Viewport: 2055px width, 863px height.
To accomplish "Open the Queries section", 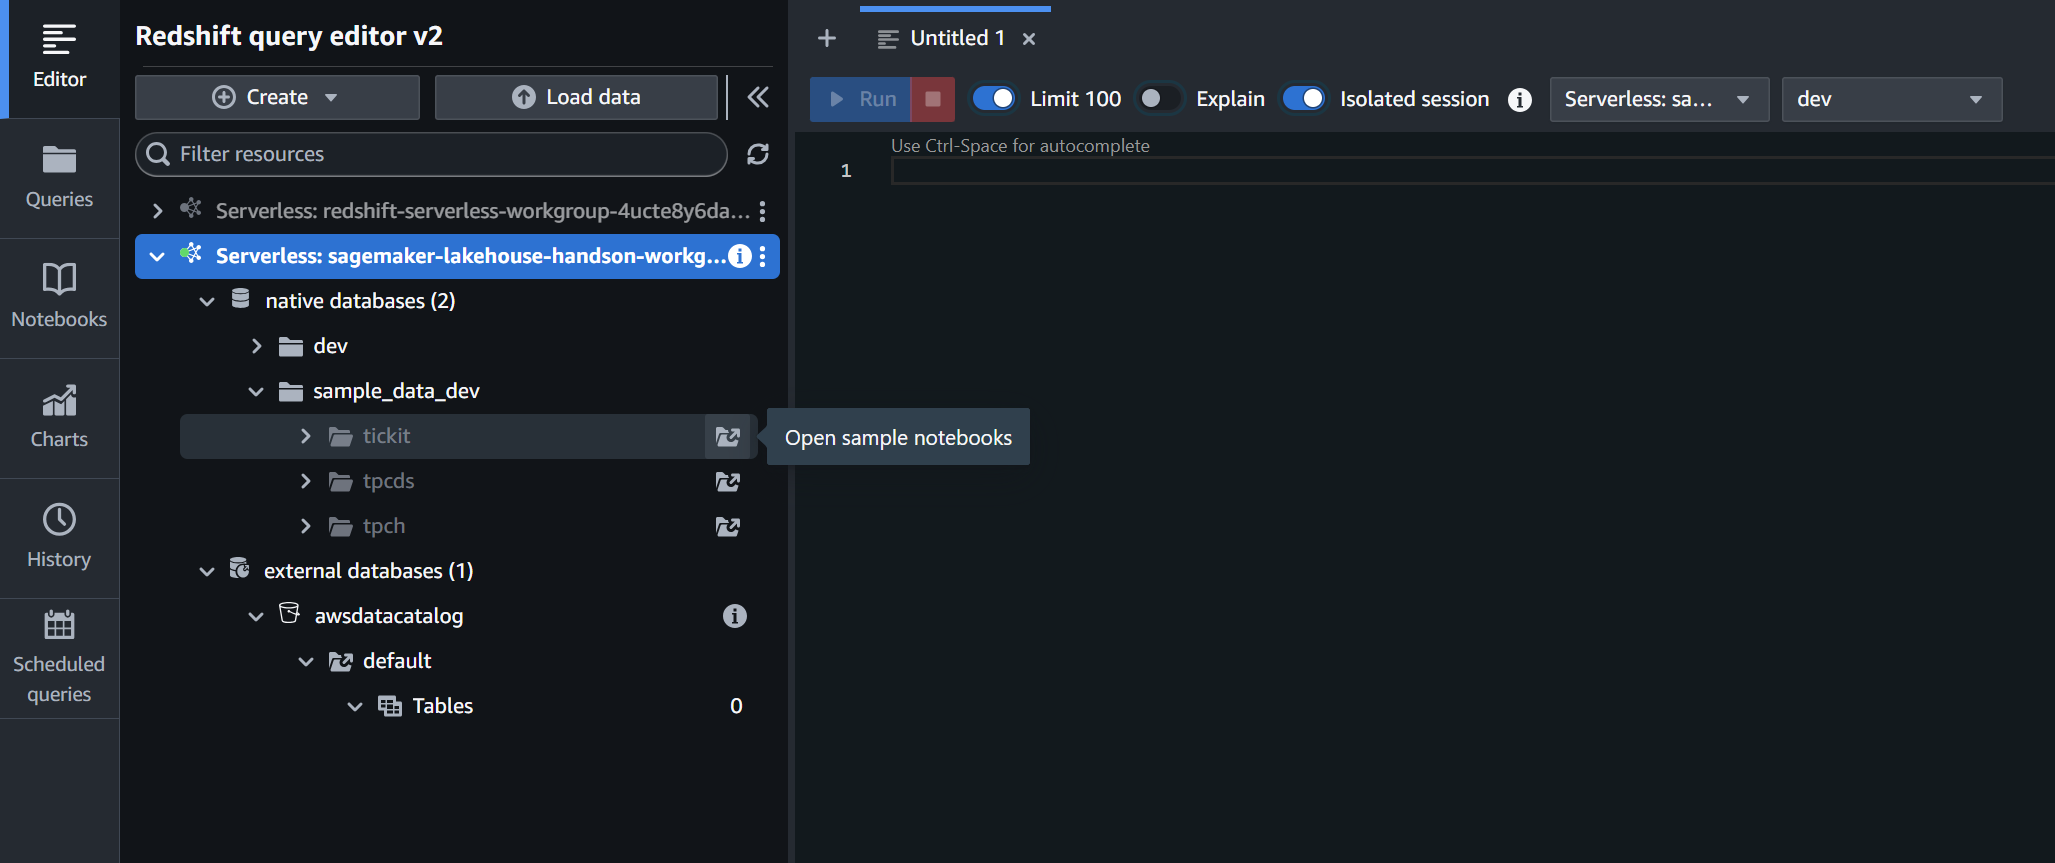I will click(x=59, y=179).
